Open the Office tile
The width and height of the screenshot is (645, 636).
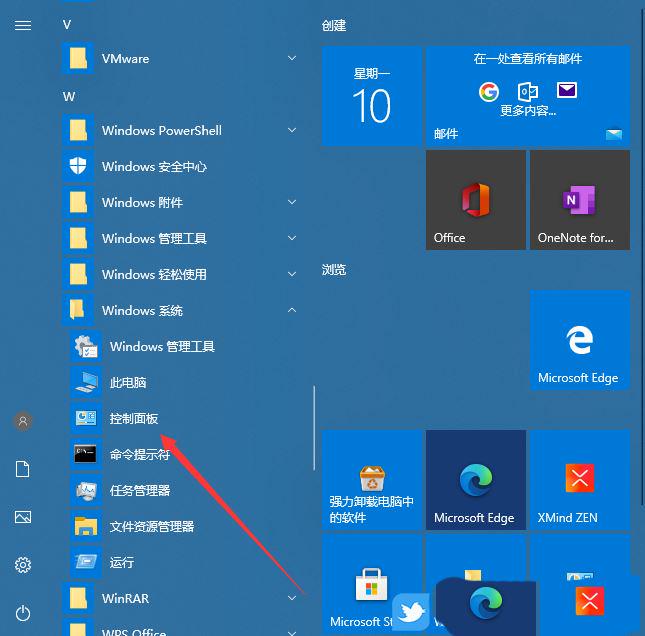tap(476, 200)
